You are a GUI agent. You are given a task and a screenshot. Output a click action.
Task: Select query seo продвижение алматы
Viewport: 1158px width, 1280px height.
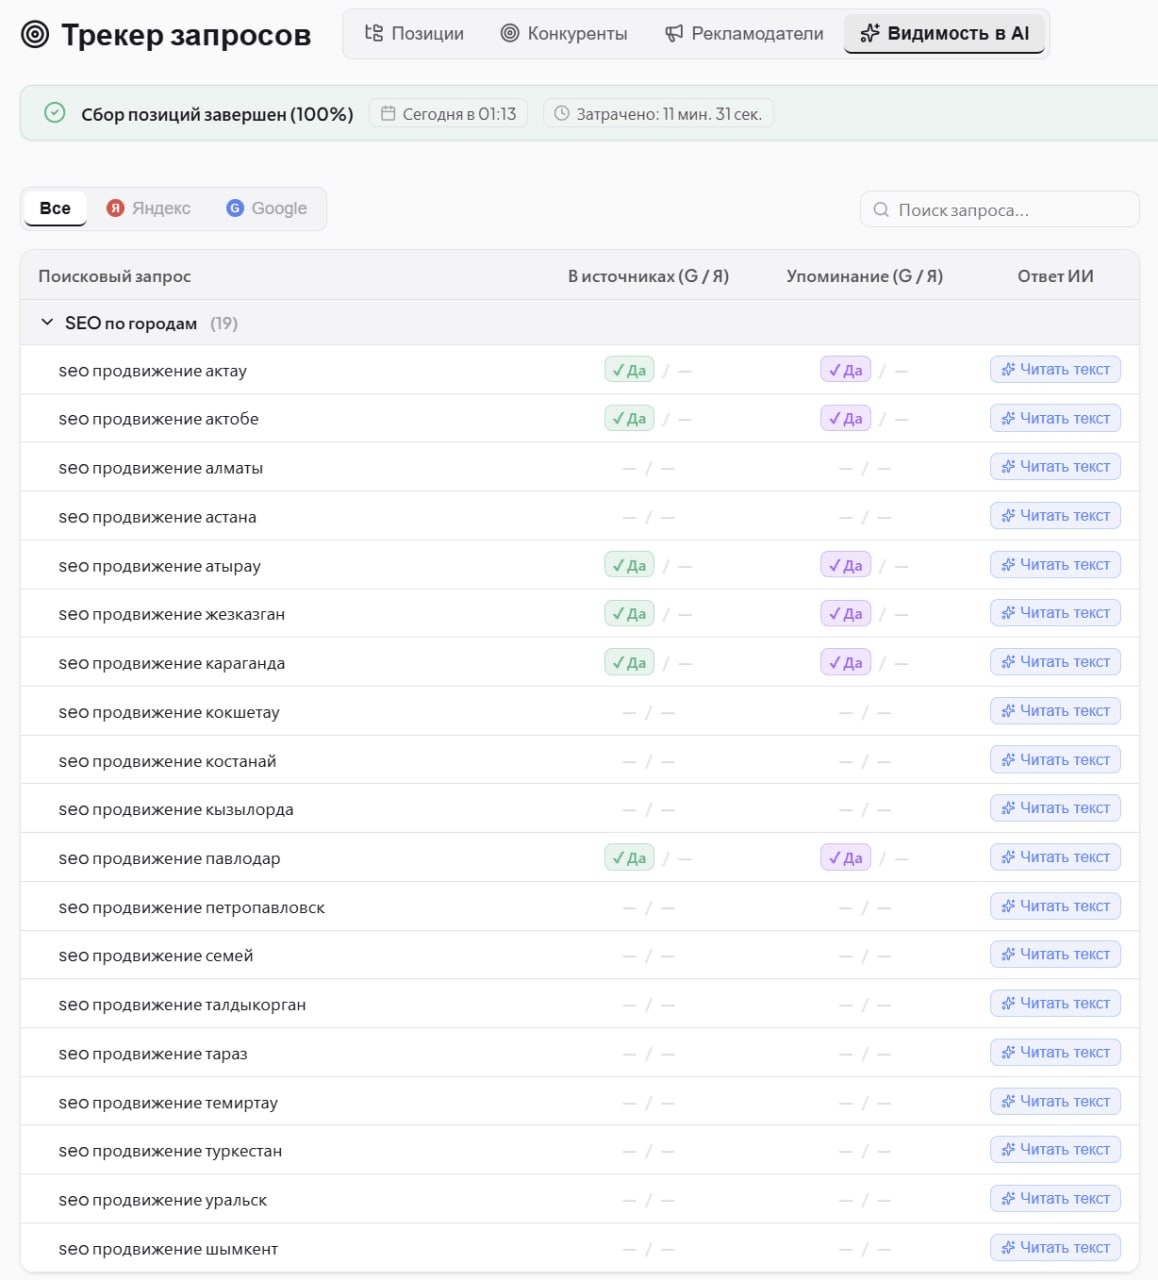[161, 468]
